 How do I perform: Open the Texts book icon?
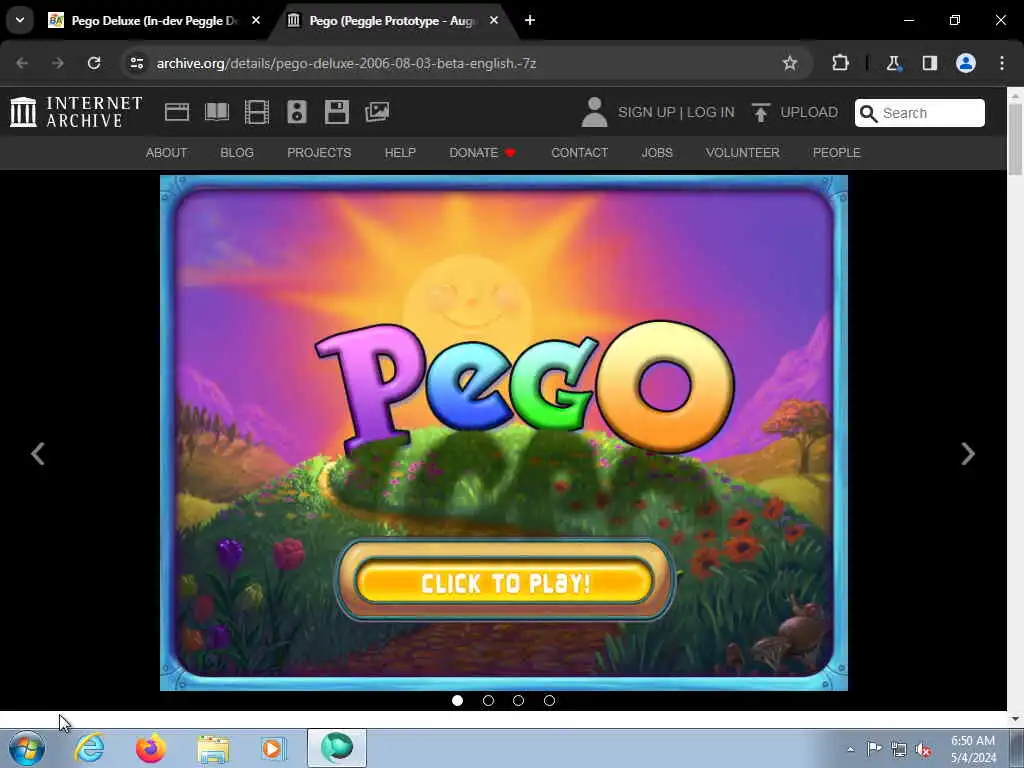tap(217, 112)
